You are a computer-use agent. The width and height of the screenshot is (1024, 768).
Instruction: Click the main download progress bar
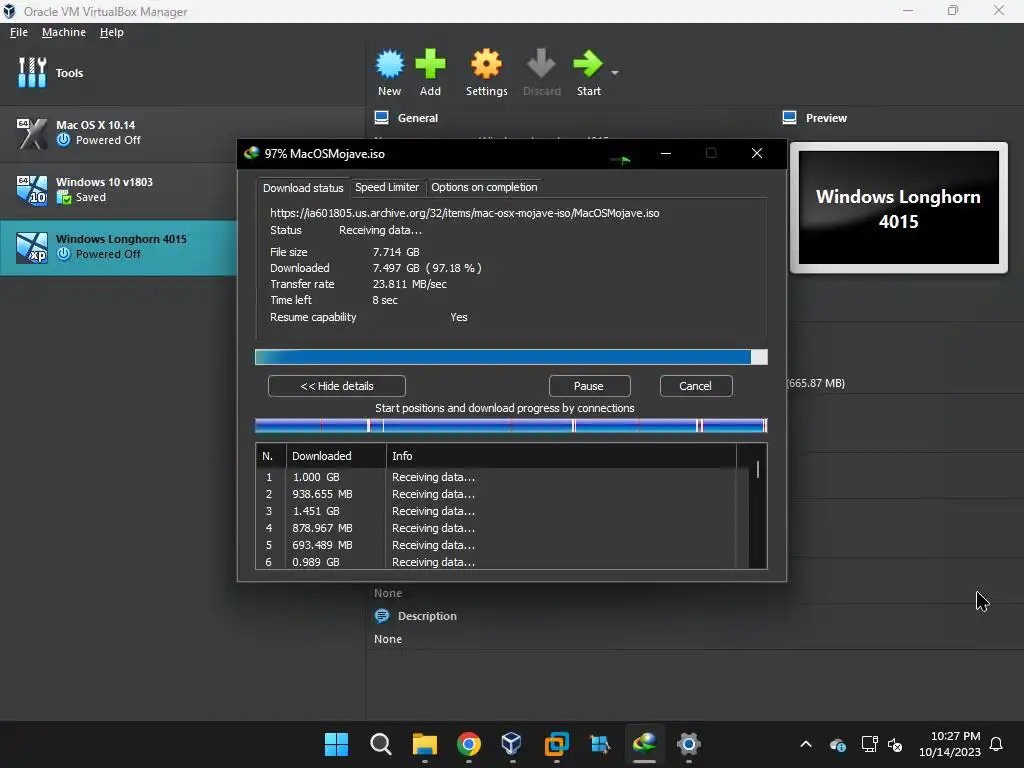(x=511, y=357)
